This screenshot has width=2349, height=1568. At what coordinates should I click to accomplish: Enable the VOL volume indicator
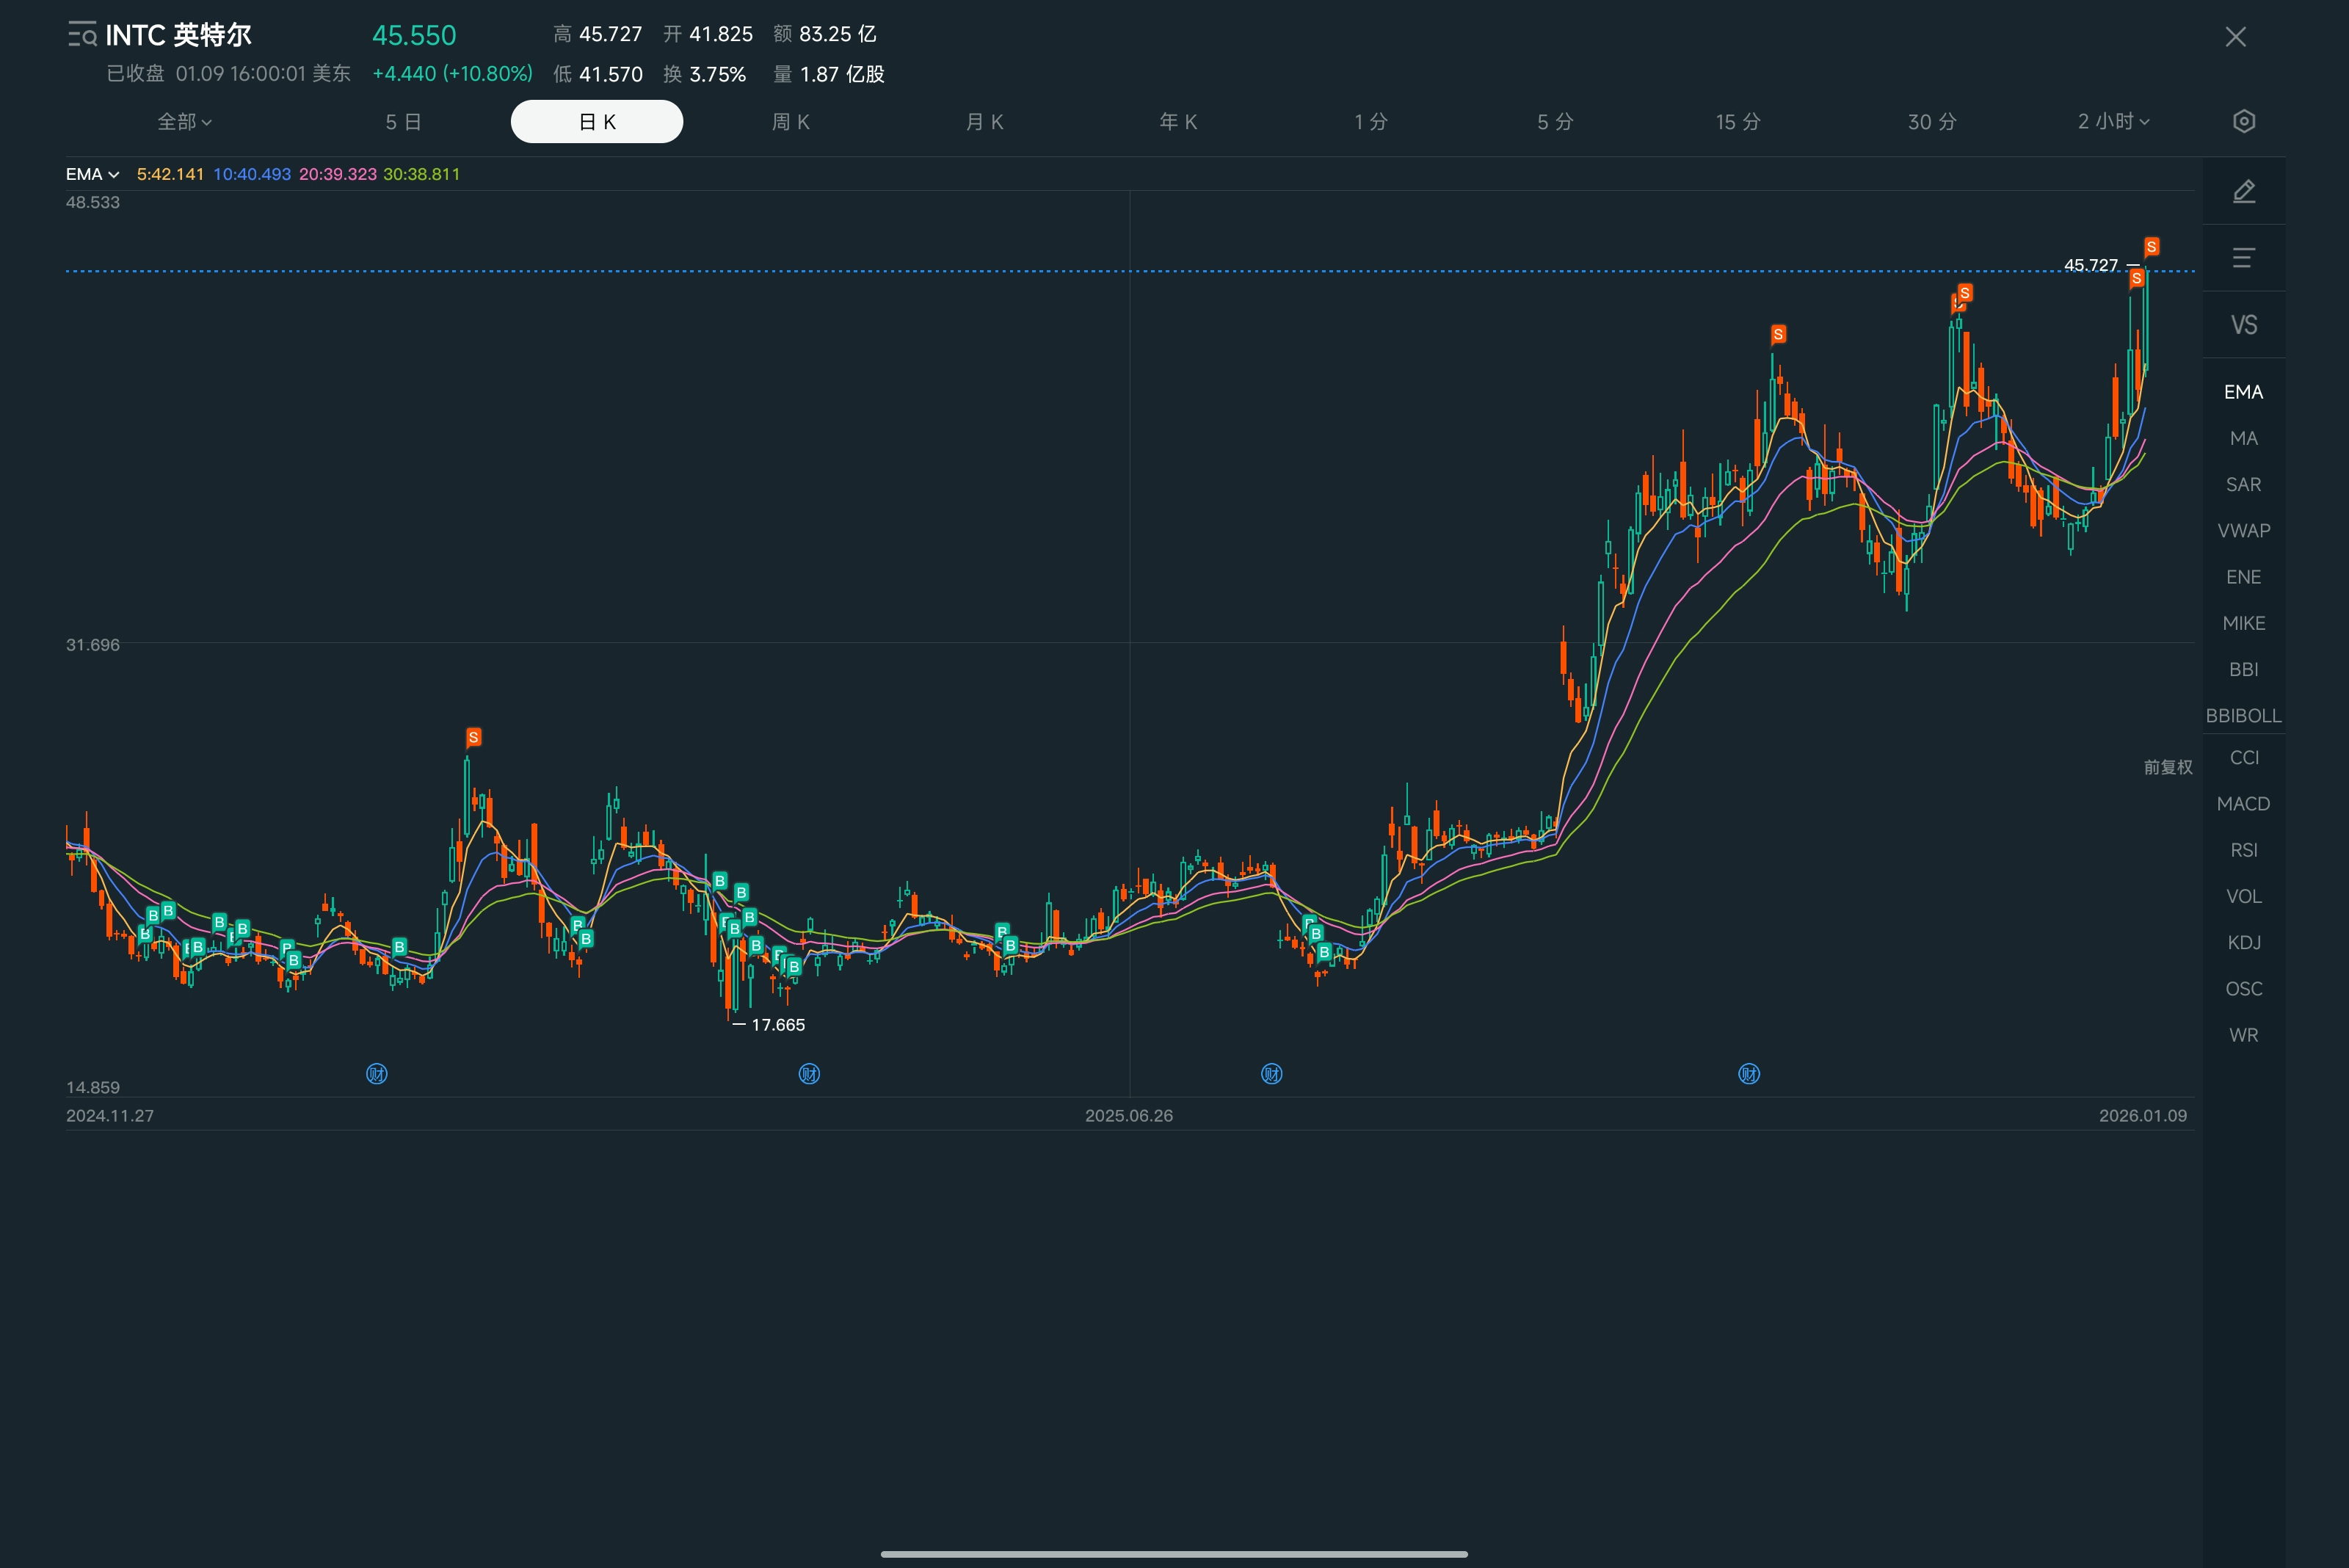click(x=2243, y=896)
